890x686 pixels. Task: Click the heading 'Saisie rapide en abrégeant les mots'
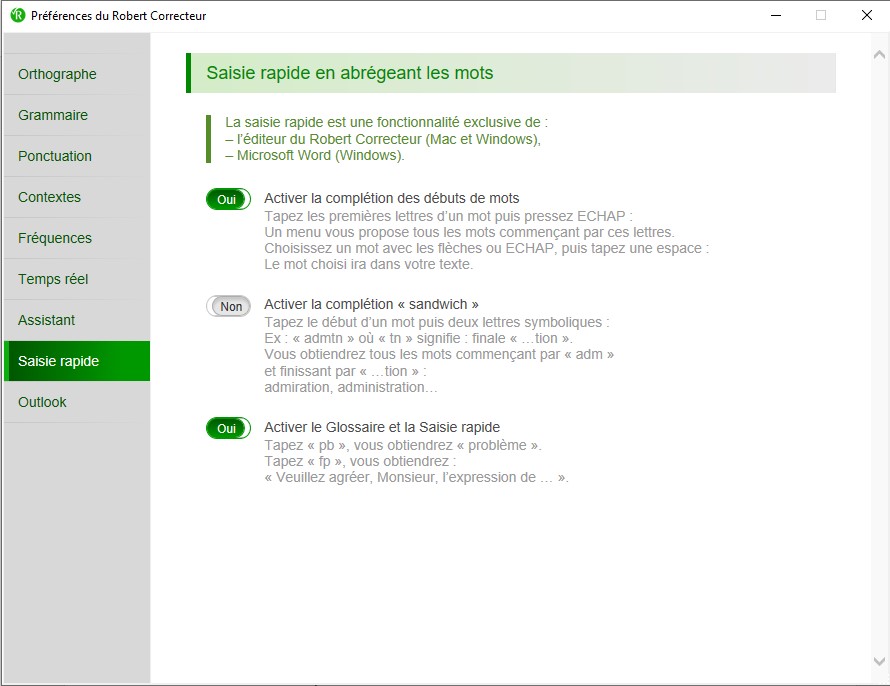[350, 73]
